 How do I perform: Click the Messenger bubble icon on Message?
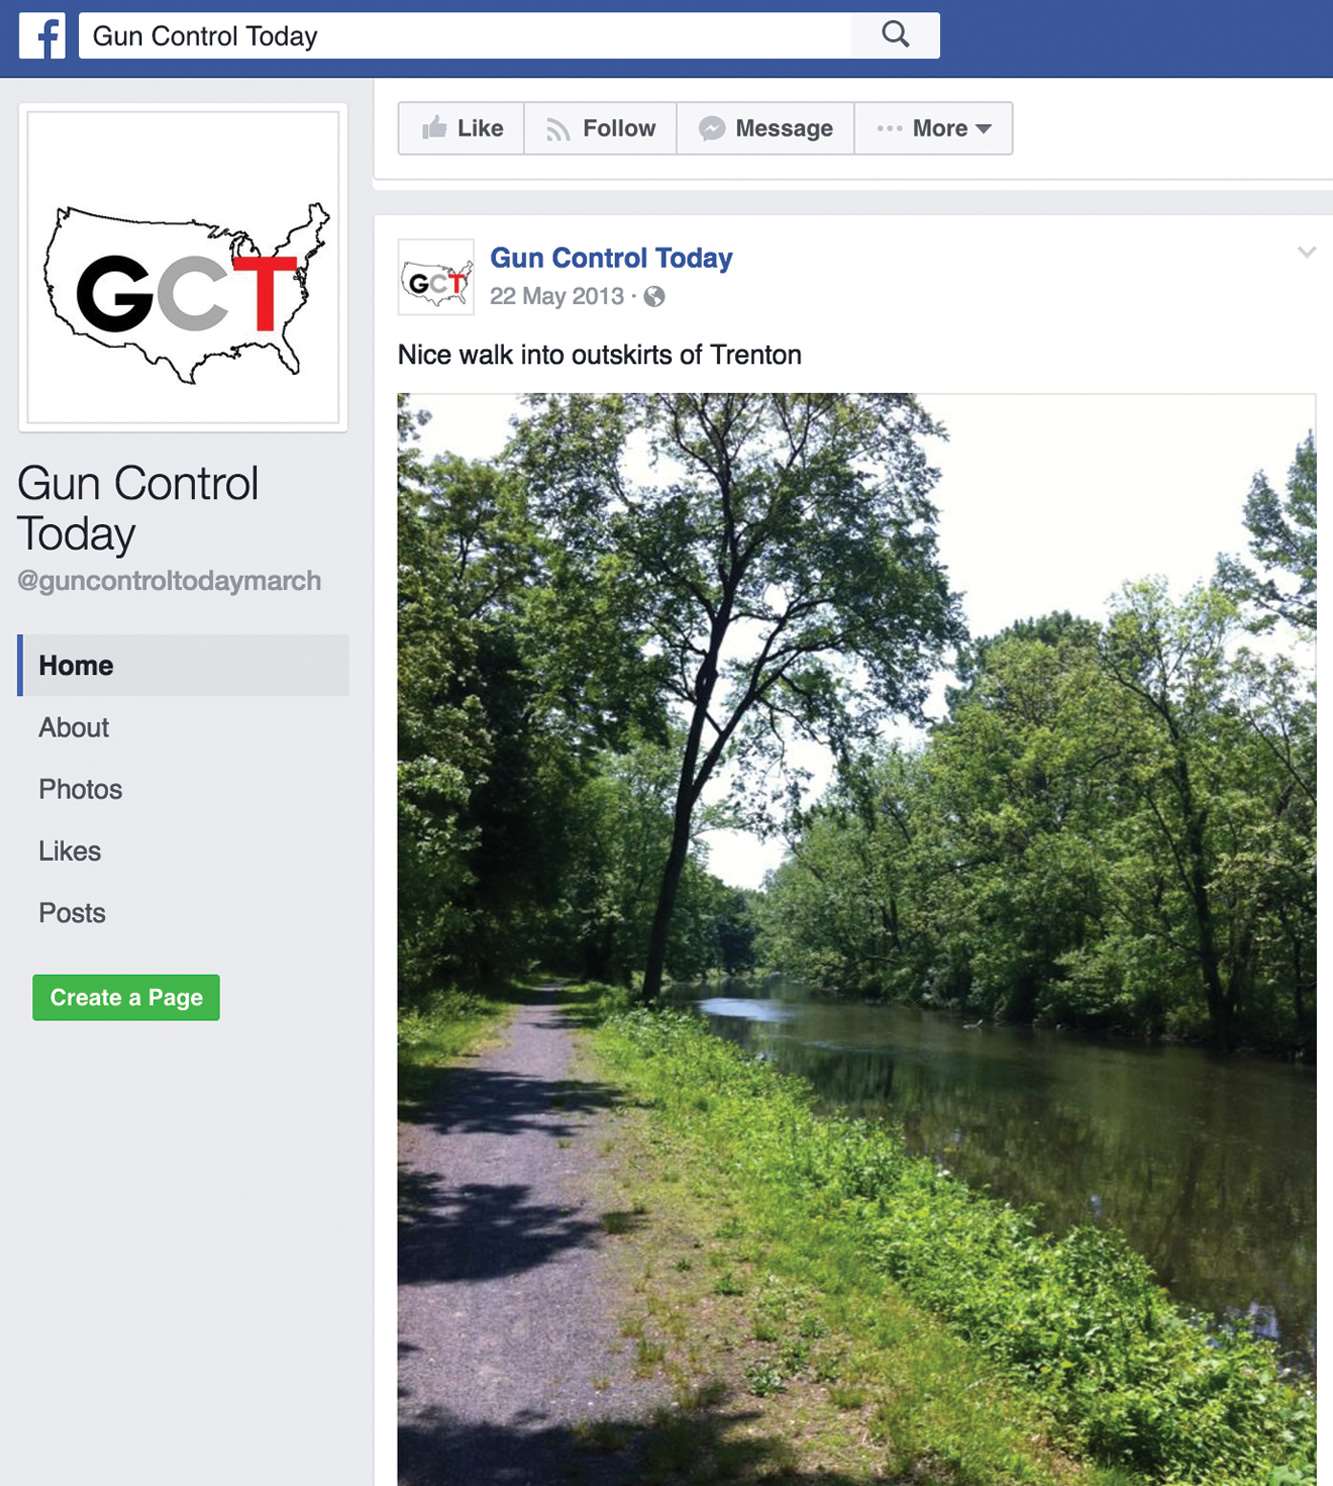coord(712,128)
